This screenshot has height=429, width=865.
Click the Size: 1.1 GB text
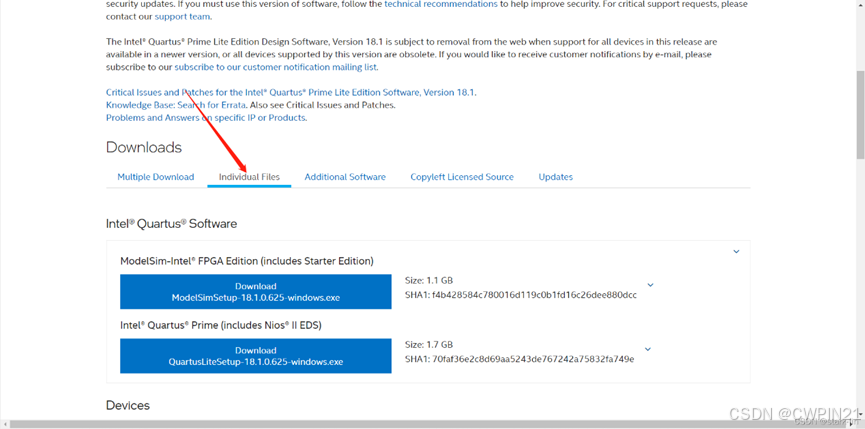click(x=429, y=280)
